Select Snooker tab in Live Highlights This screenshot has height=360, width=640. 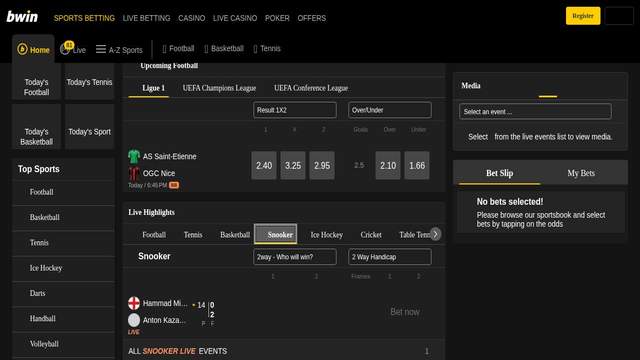pyautogui.click(x=276, y=234)
